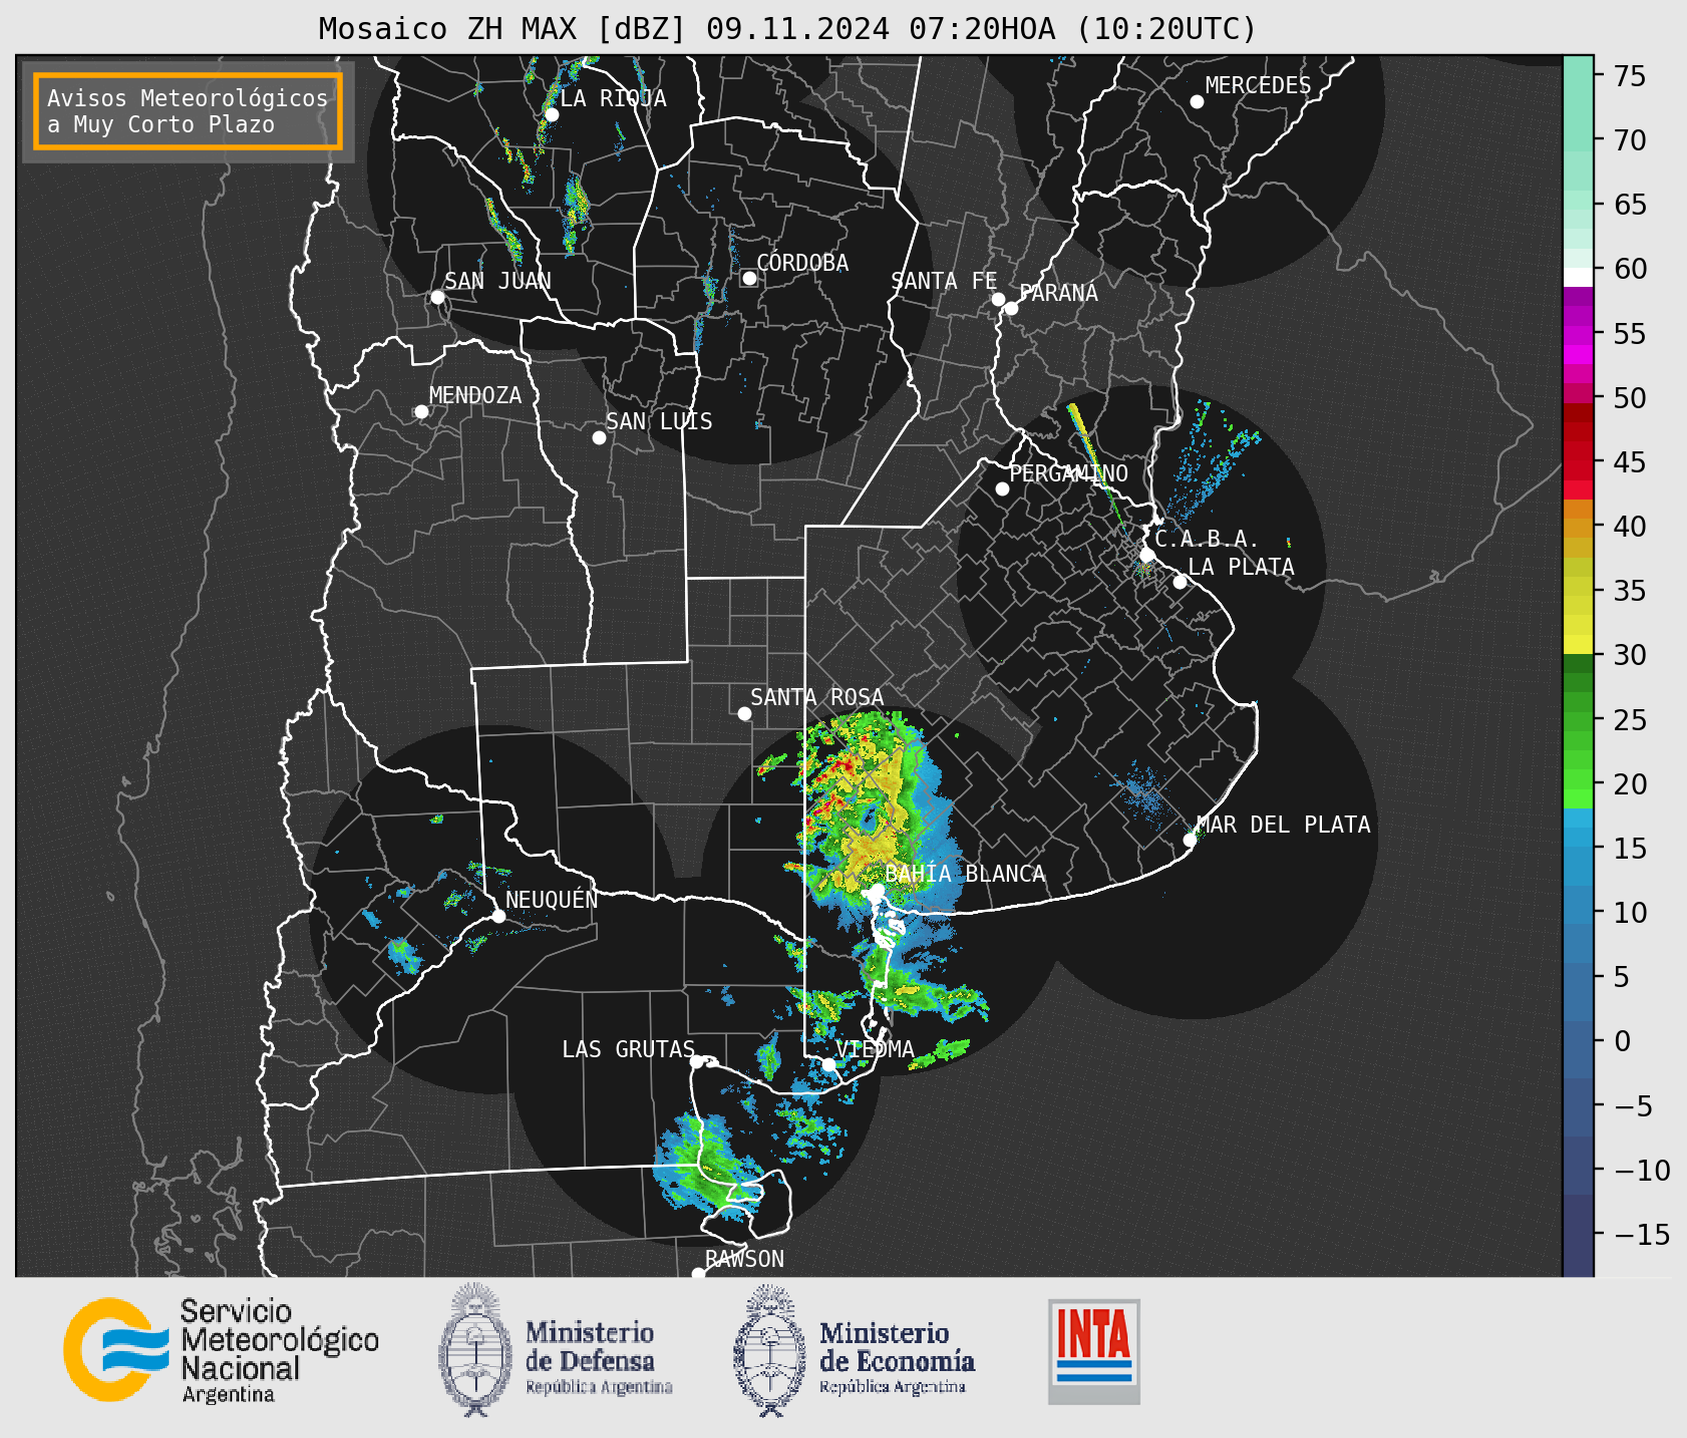This screenshot has height=1438, width=1687.
Task: Click the Mendoza city marker dot
Action: click(x=421, y=412)
